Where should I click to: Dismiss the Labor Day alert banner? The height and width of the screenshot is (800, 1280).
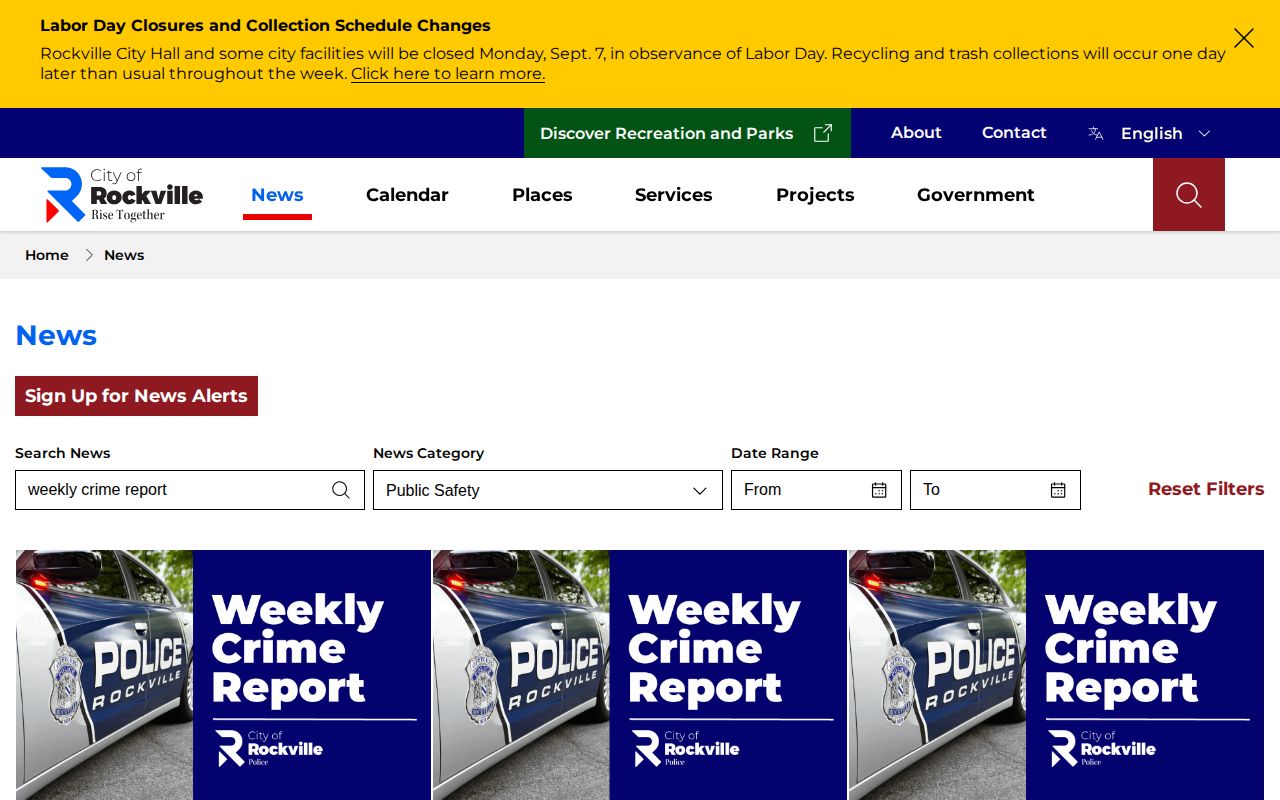1243,38
